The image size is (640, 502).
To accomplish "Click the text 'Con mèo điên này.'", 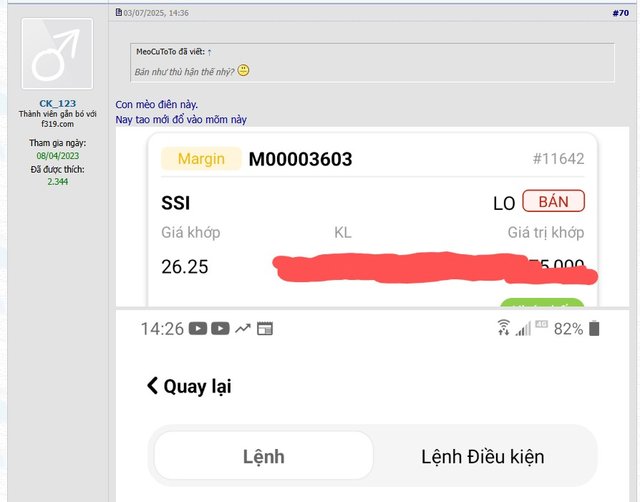I will tap(157, 104).
